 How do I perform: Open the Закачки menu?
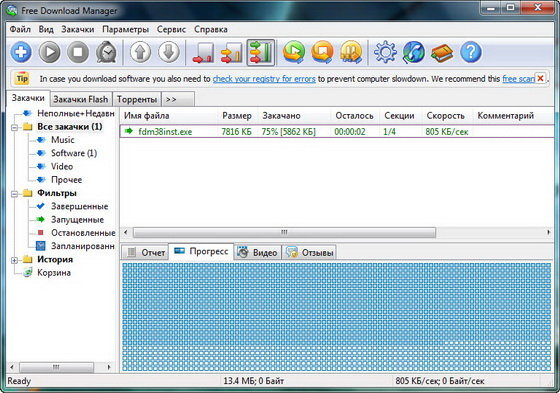point(78,29)
